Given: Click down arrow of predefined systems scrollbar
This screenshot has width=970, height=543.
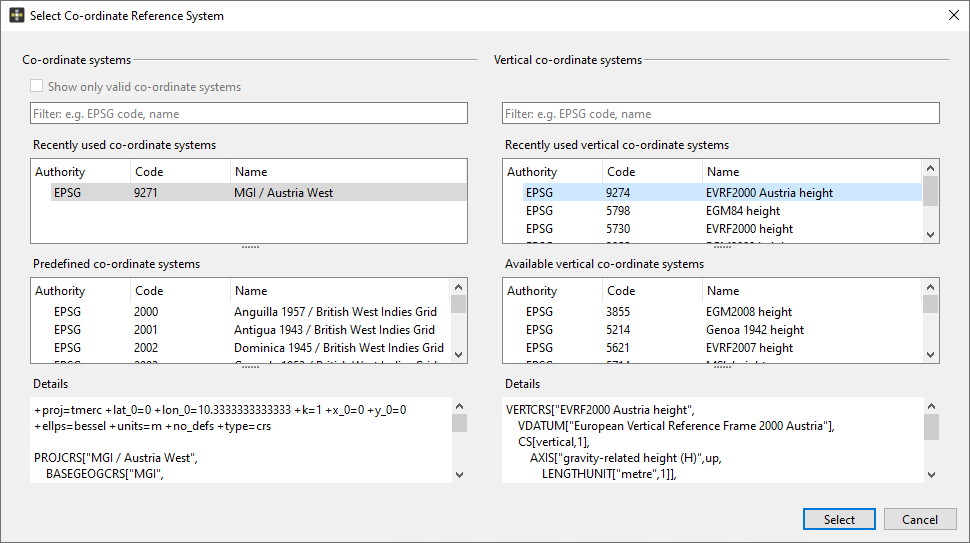Looking at the screenshot, I should tap(458, 355).
